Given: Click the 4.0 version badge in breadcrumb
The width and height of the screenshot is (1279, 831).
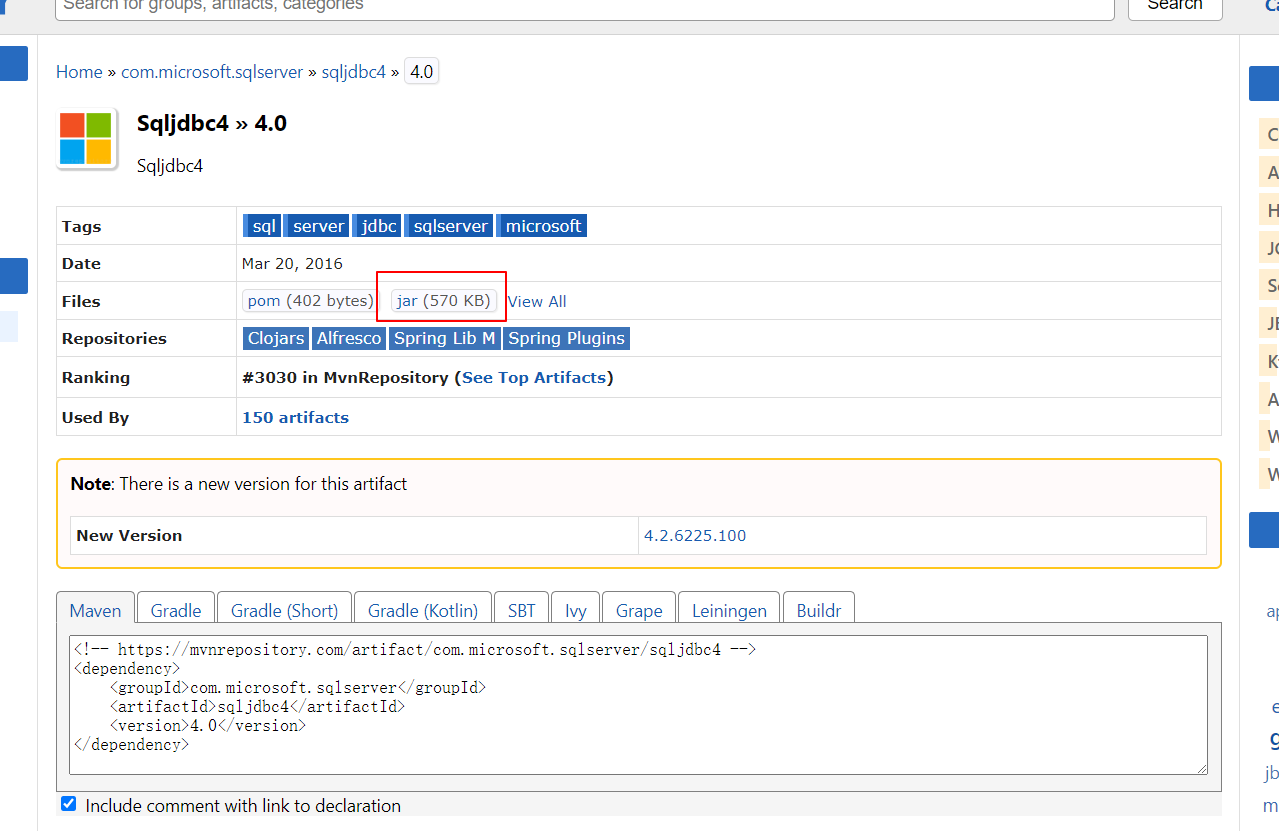Looking at the screenshot, I should (x=422, y=72).
